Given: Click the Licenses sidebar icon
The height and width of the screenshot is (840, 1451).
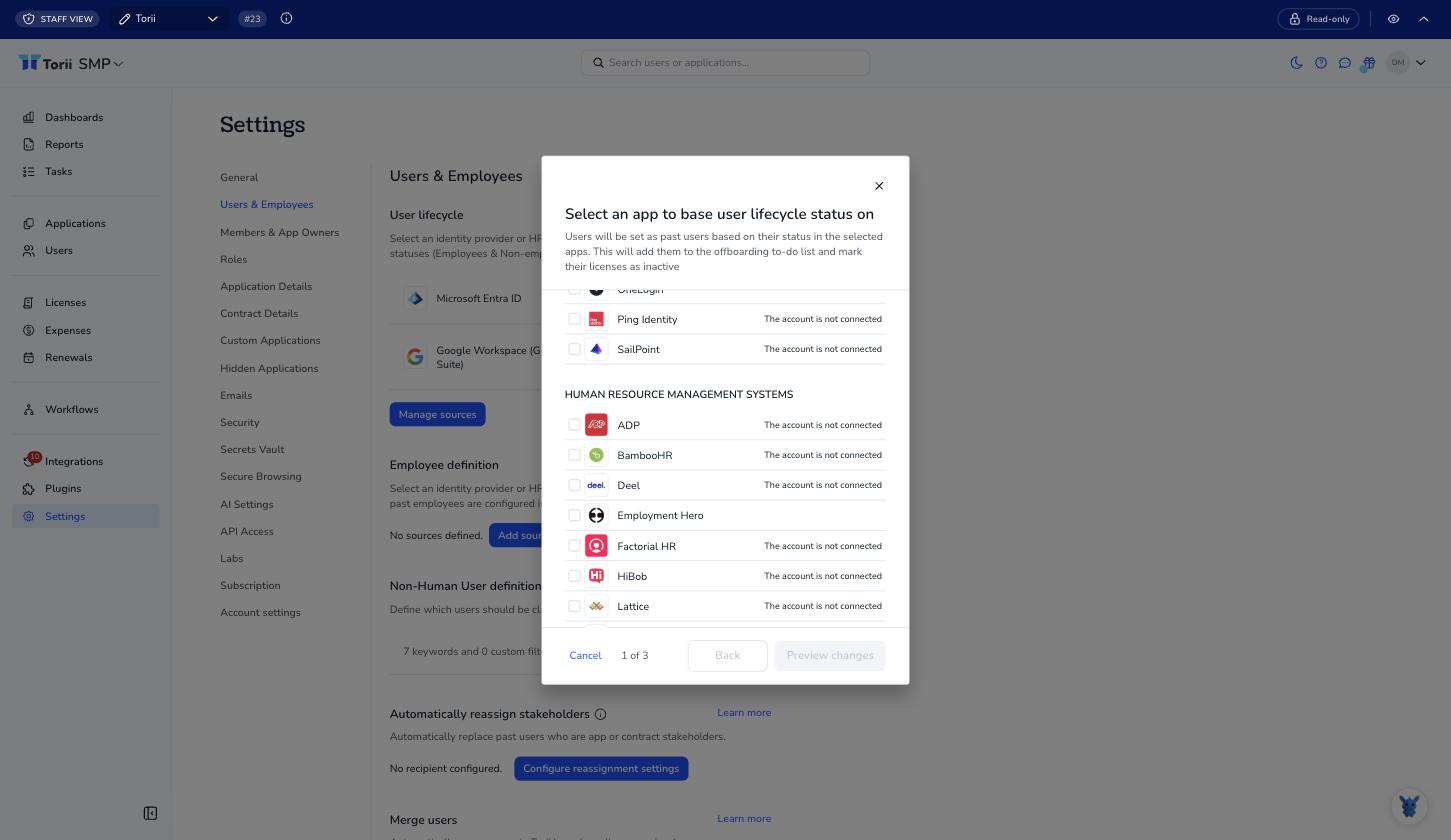Looking at the screenshot, I should pyautogui.click(x=28, y=302).
